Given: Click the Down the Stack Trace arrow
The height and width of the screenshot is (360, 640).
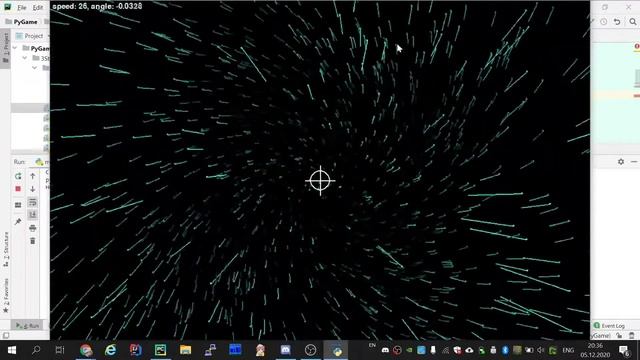Looking at the screenshot, I should coord(33,189).
